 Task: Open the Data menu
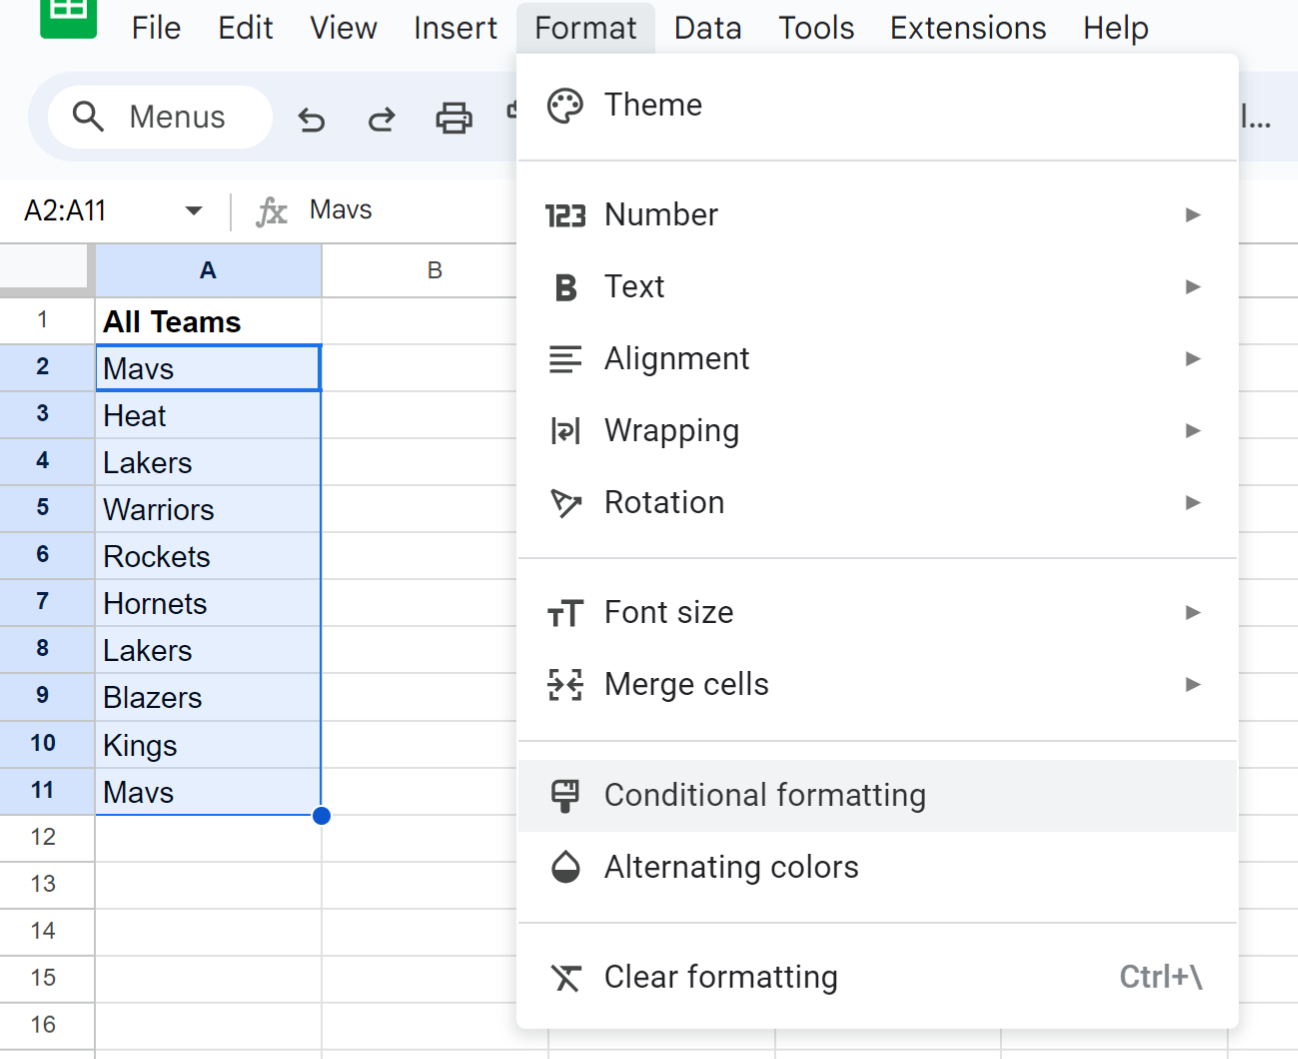[708, 28]
